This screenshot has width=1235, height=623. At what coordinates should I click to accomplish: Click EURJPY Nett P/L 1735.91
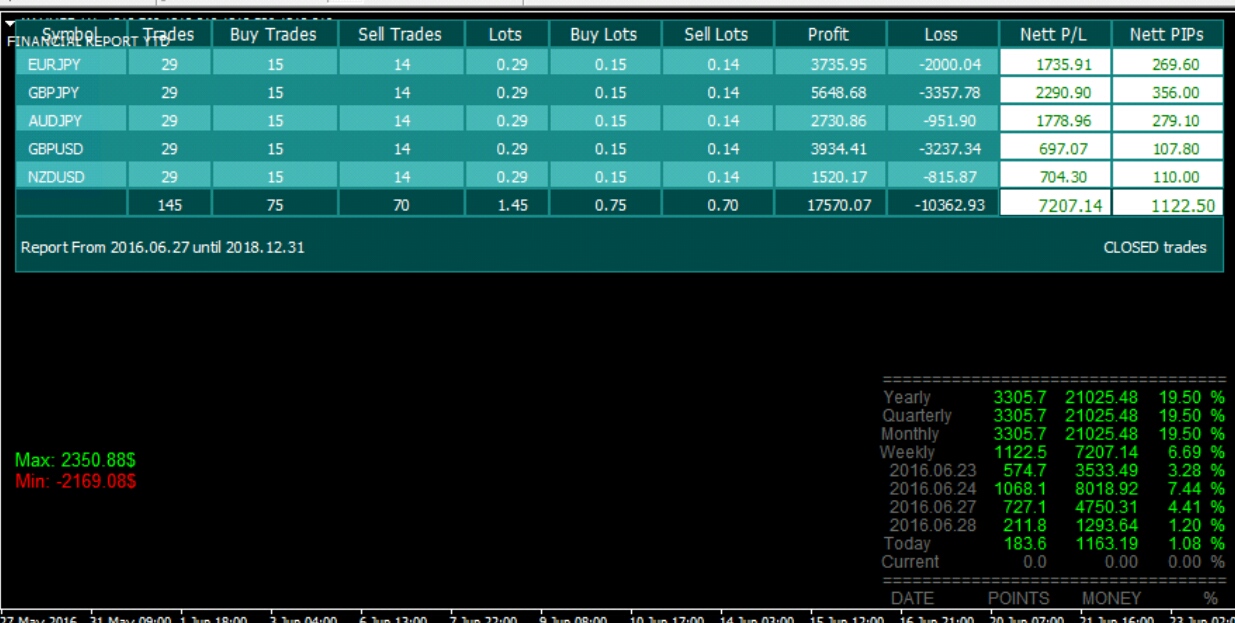1063,64
